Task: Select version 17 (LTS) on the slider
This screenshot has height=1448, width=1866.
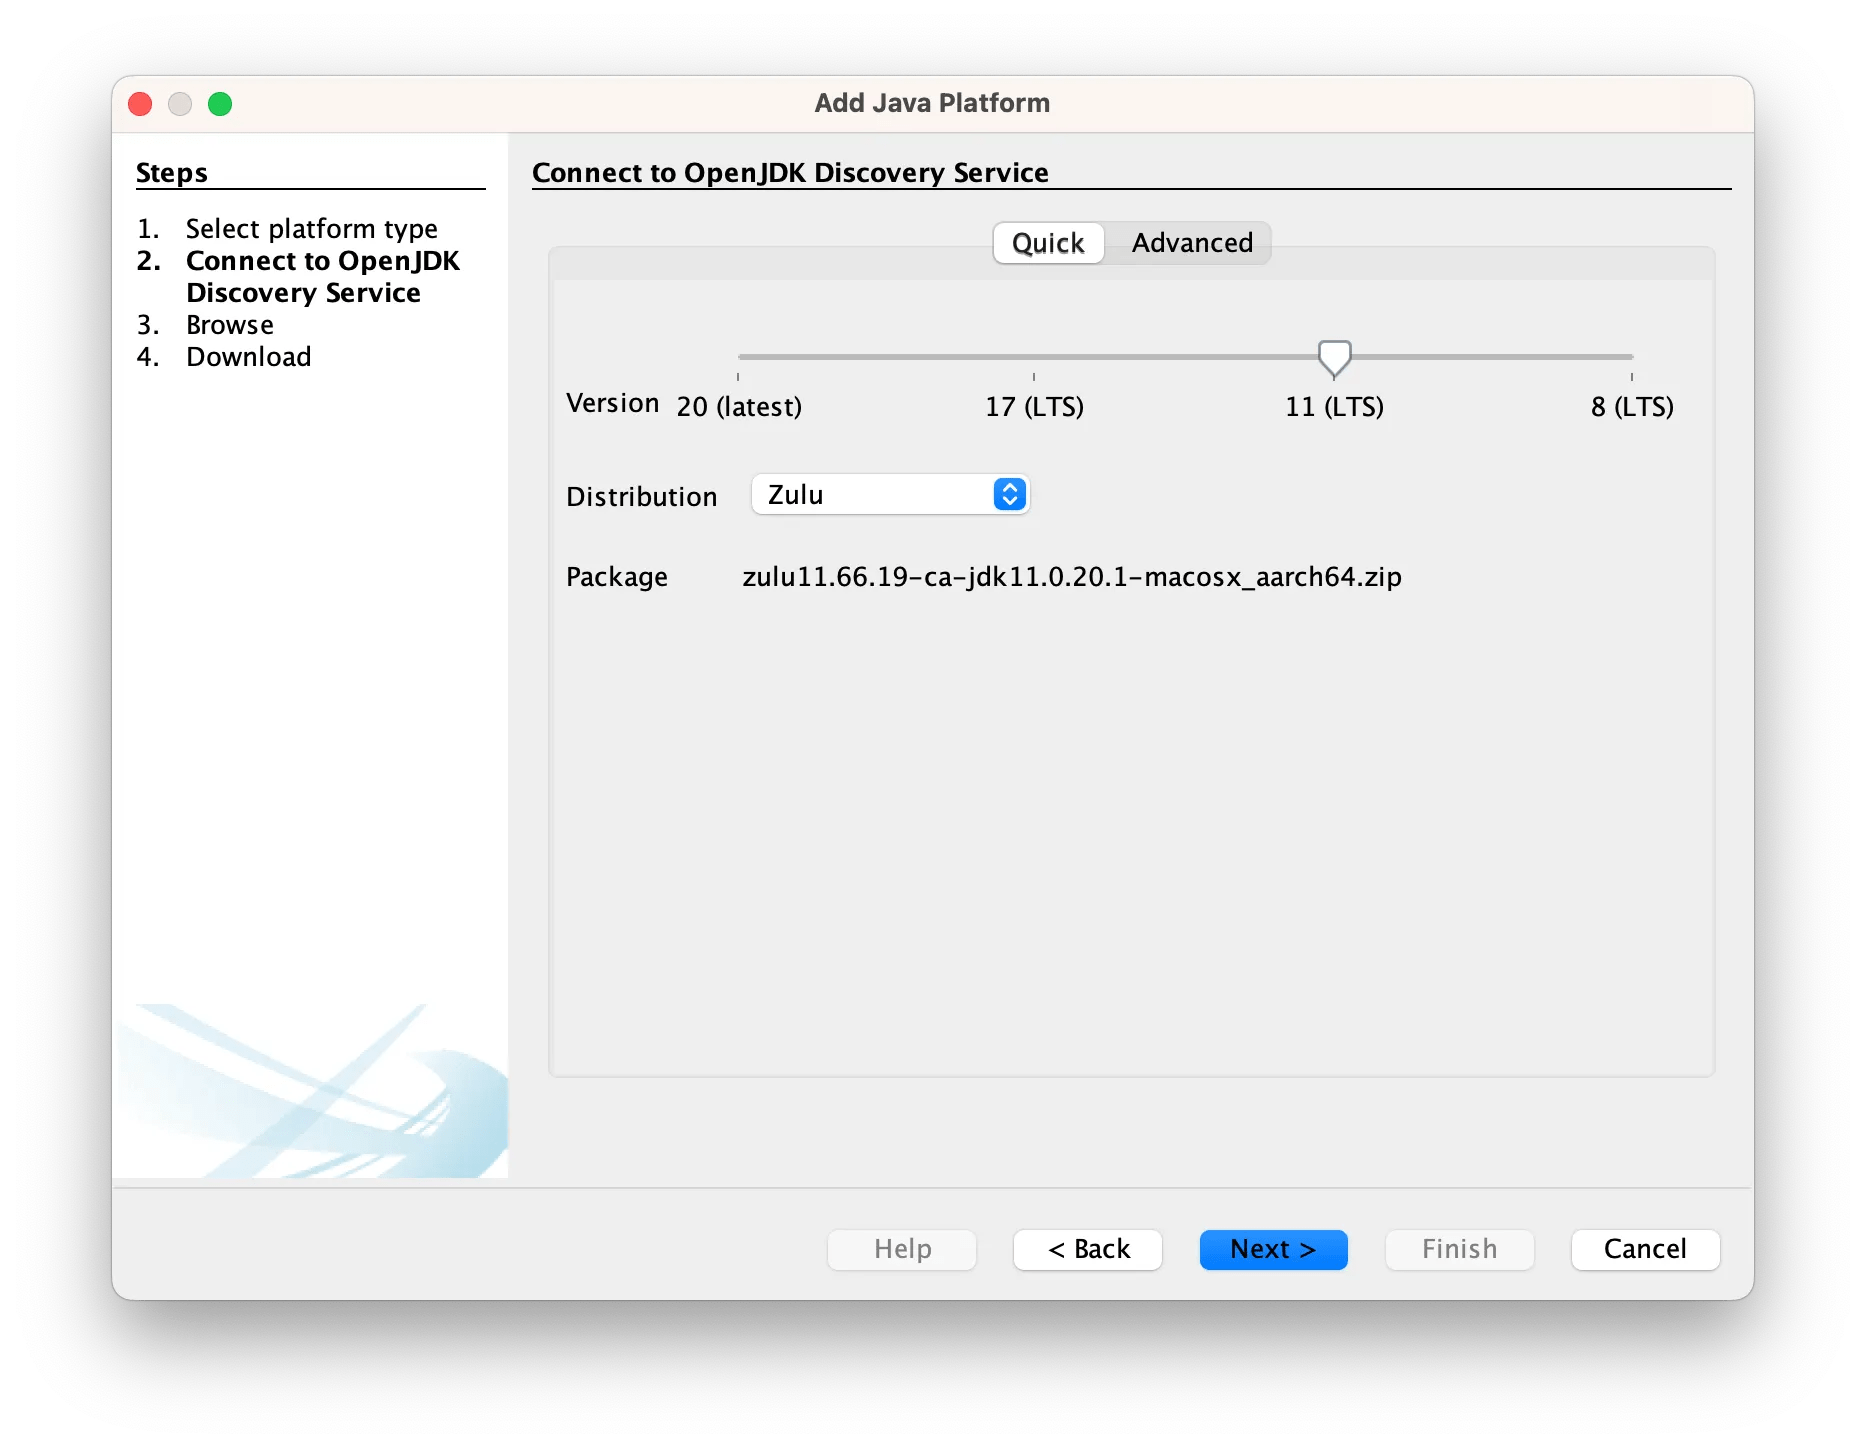Action: [1034, 357]
